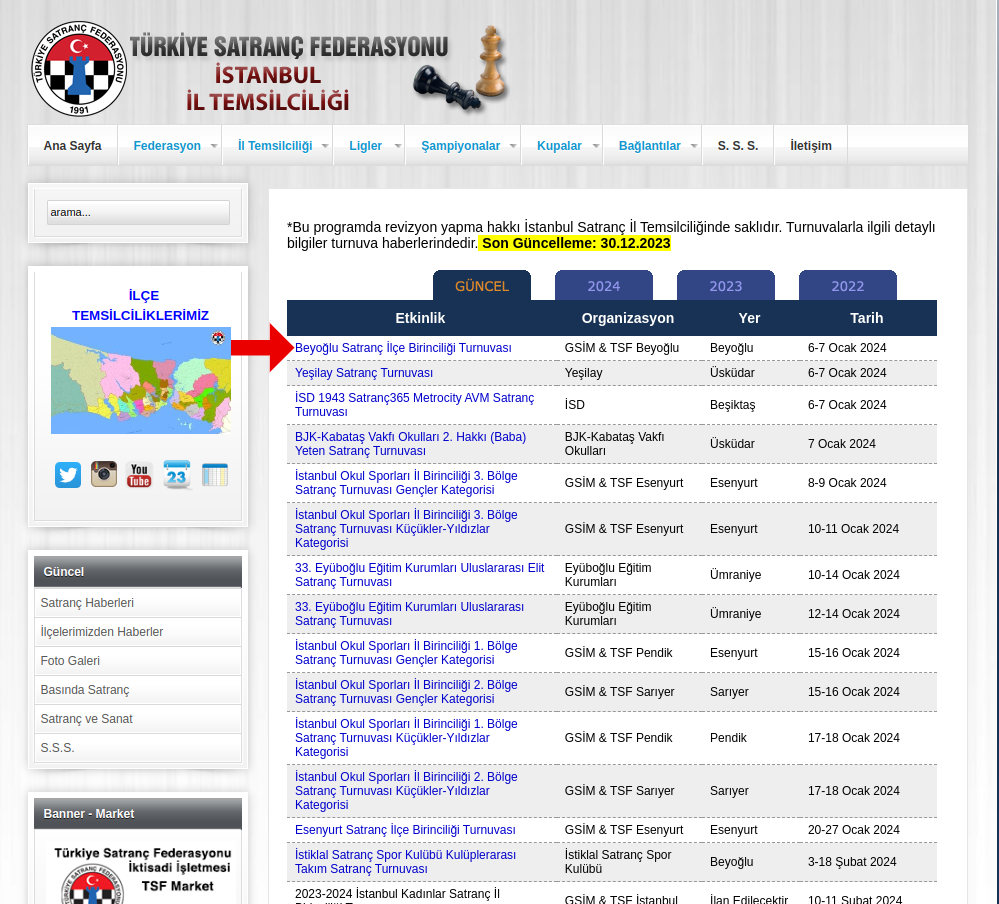Open the Instagram camera icon
Image resolution: width=999 pixels, height=904 pixels.
(104, 475)
